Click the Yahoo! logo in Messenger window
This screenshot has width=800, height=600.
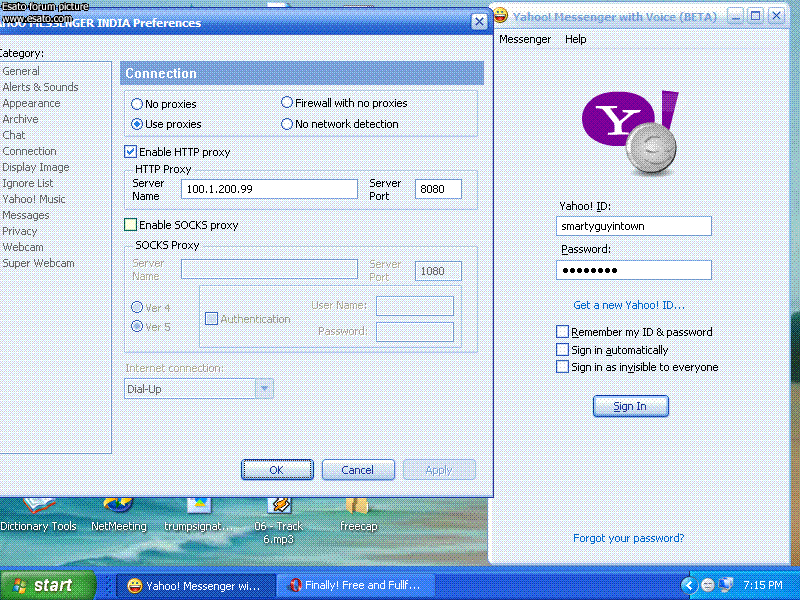(x=631, y=133)
